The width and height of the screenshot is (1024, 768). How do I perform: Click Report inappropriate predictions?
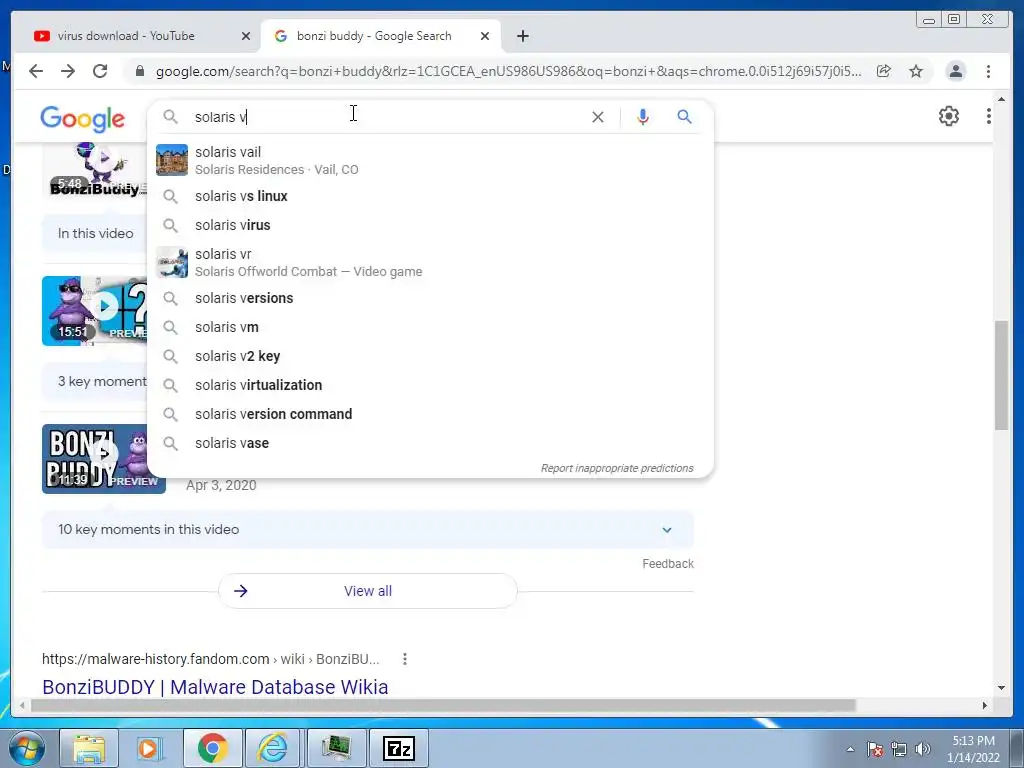(x=616, y=468)
